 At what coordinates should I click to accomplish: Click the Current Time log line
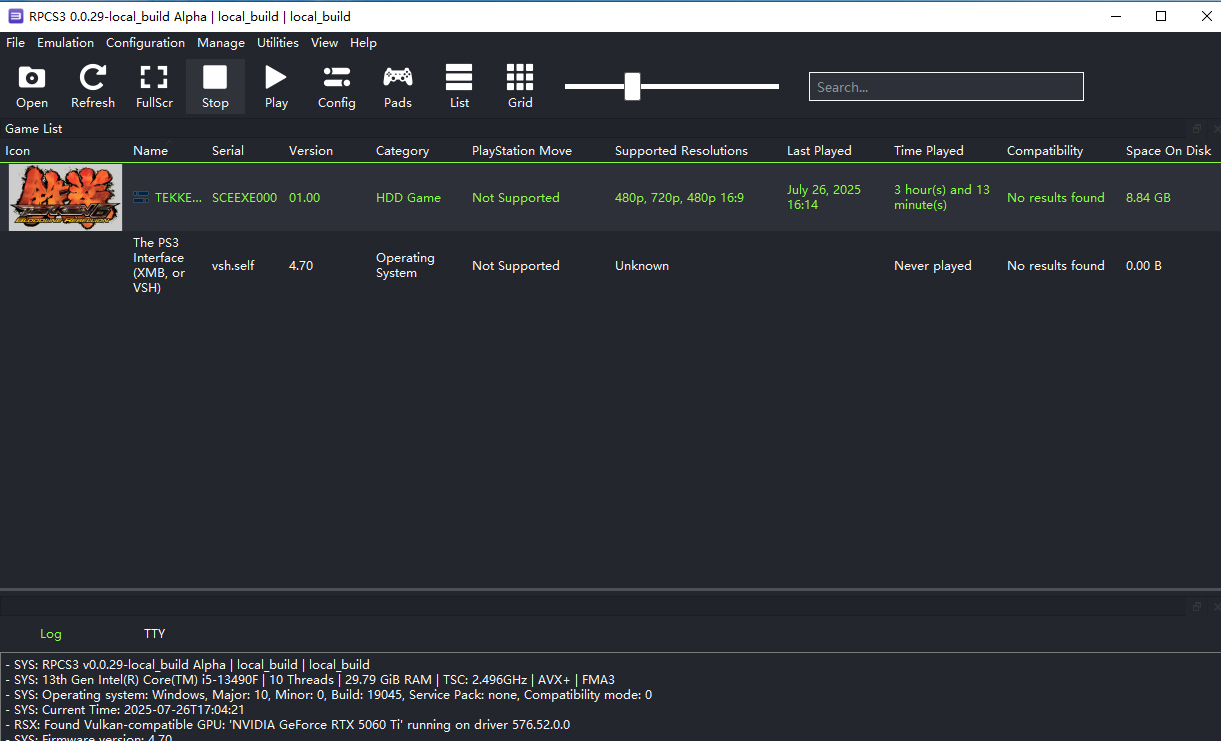pos(125,710)
